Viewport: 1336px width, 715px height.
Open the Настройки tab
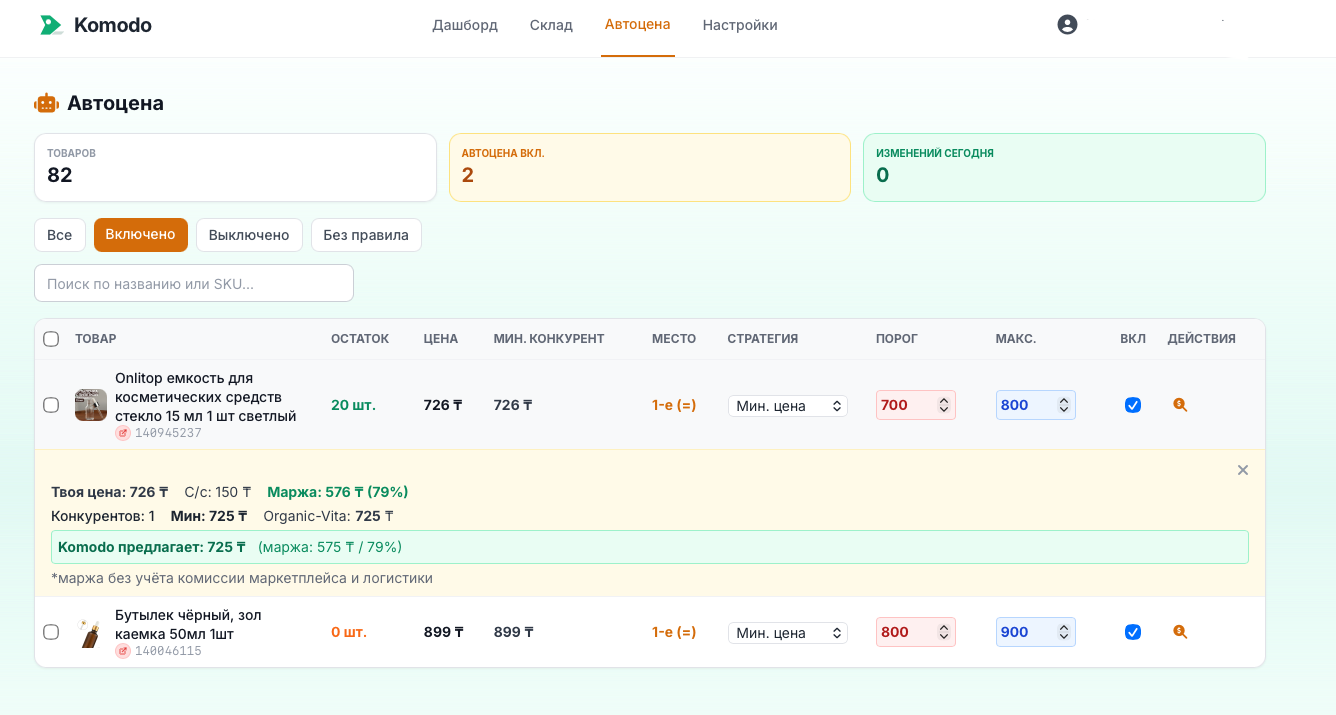[x=740, y=25]
